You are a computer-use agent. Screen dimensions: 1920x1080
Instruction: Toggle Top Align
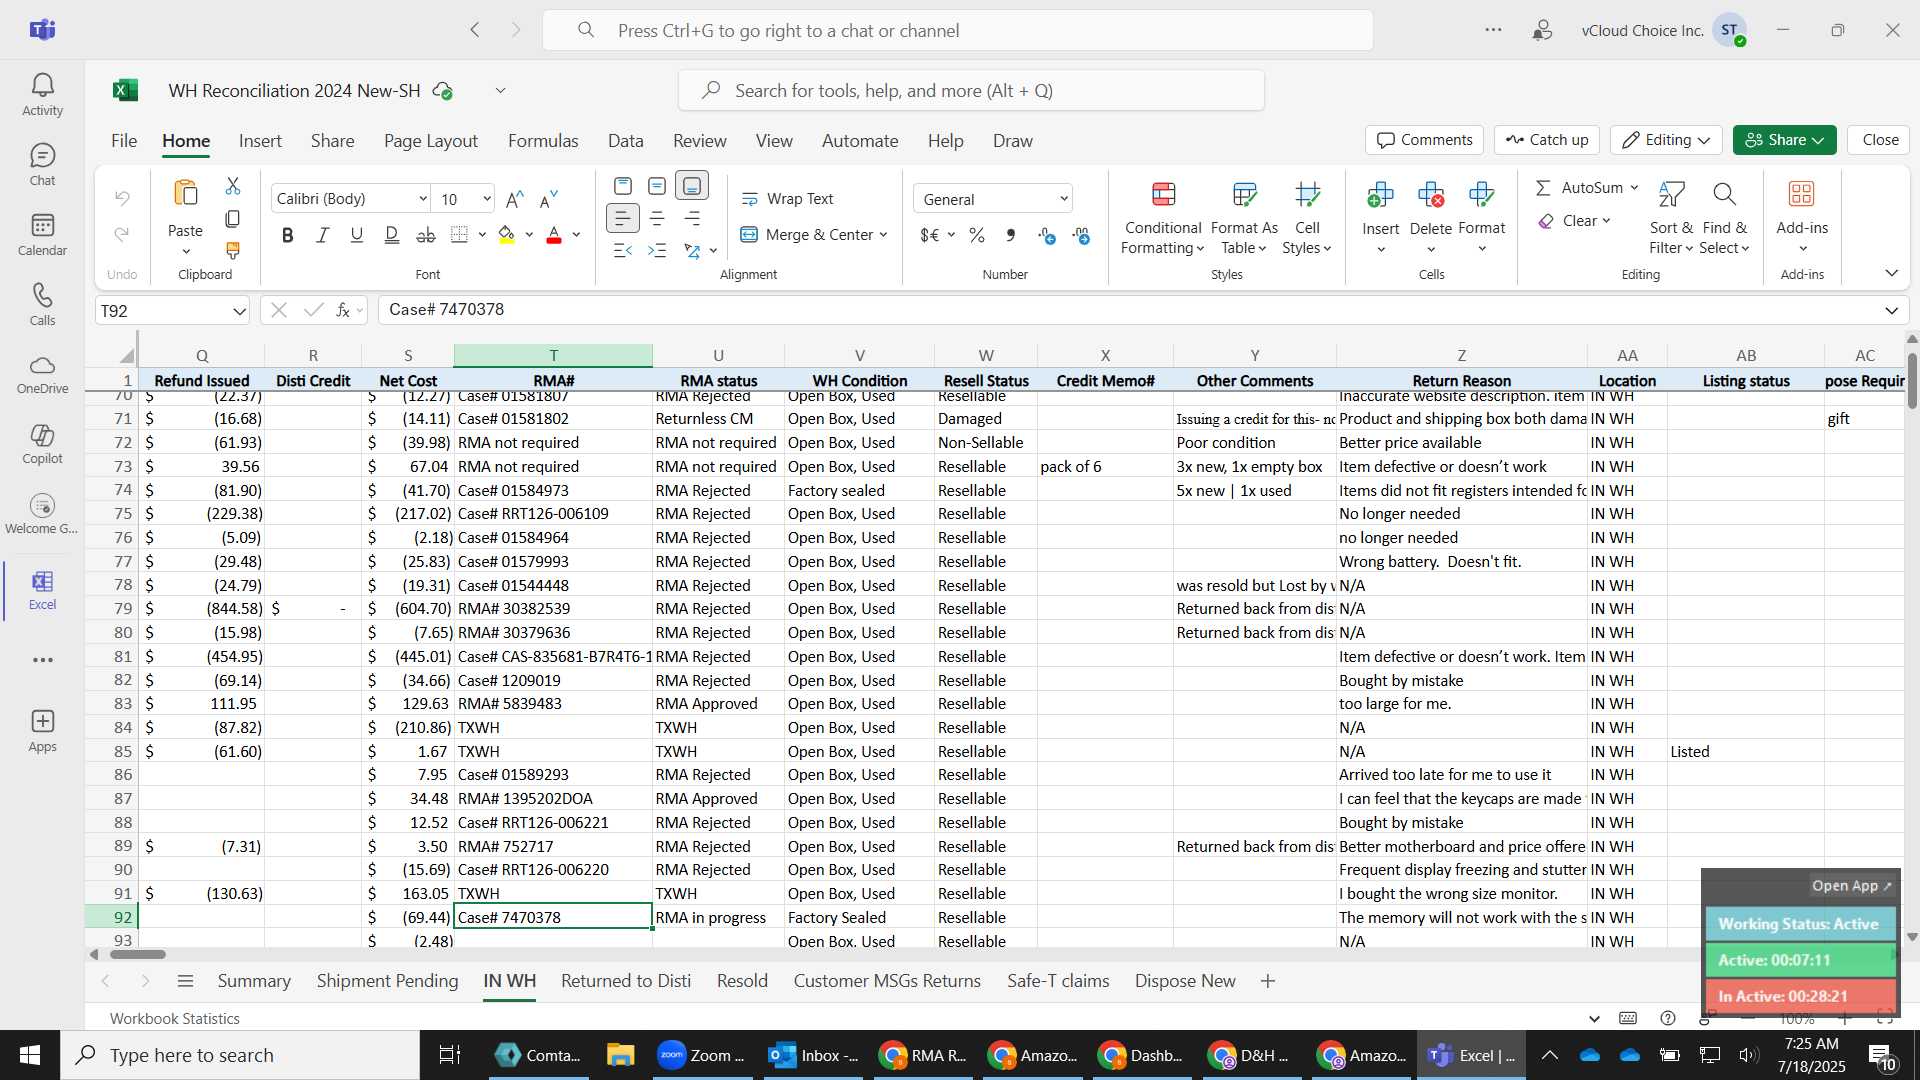(x=622, y=186)
